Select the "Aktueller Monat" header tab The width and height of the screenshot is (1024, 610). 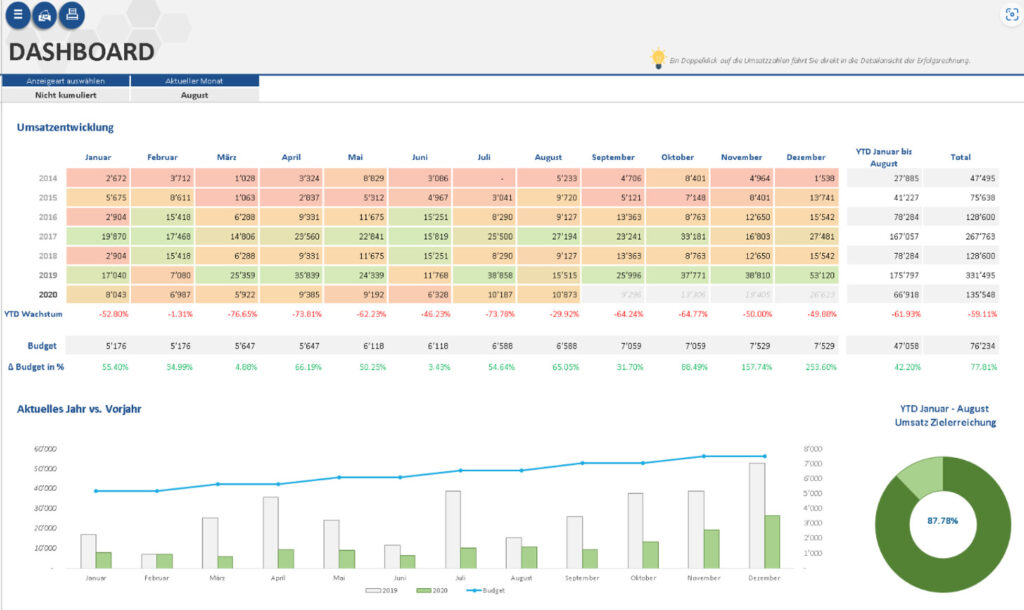click(x=194, y=80)
